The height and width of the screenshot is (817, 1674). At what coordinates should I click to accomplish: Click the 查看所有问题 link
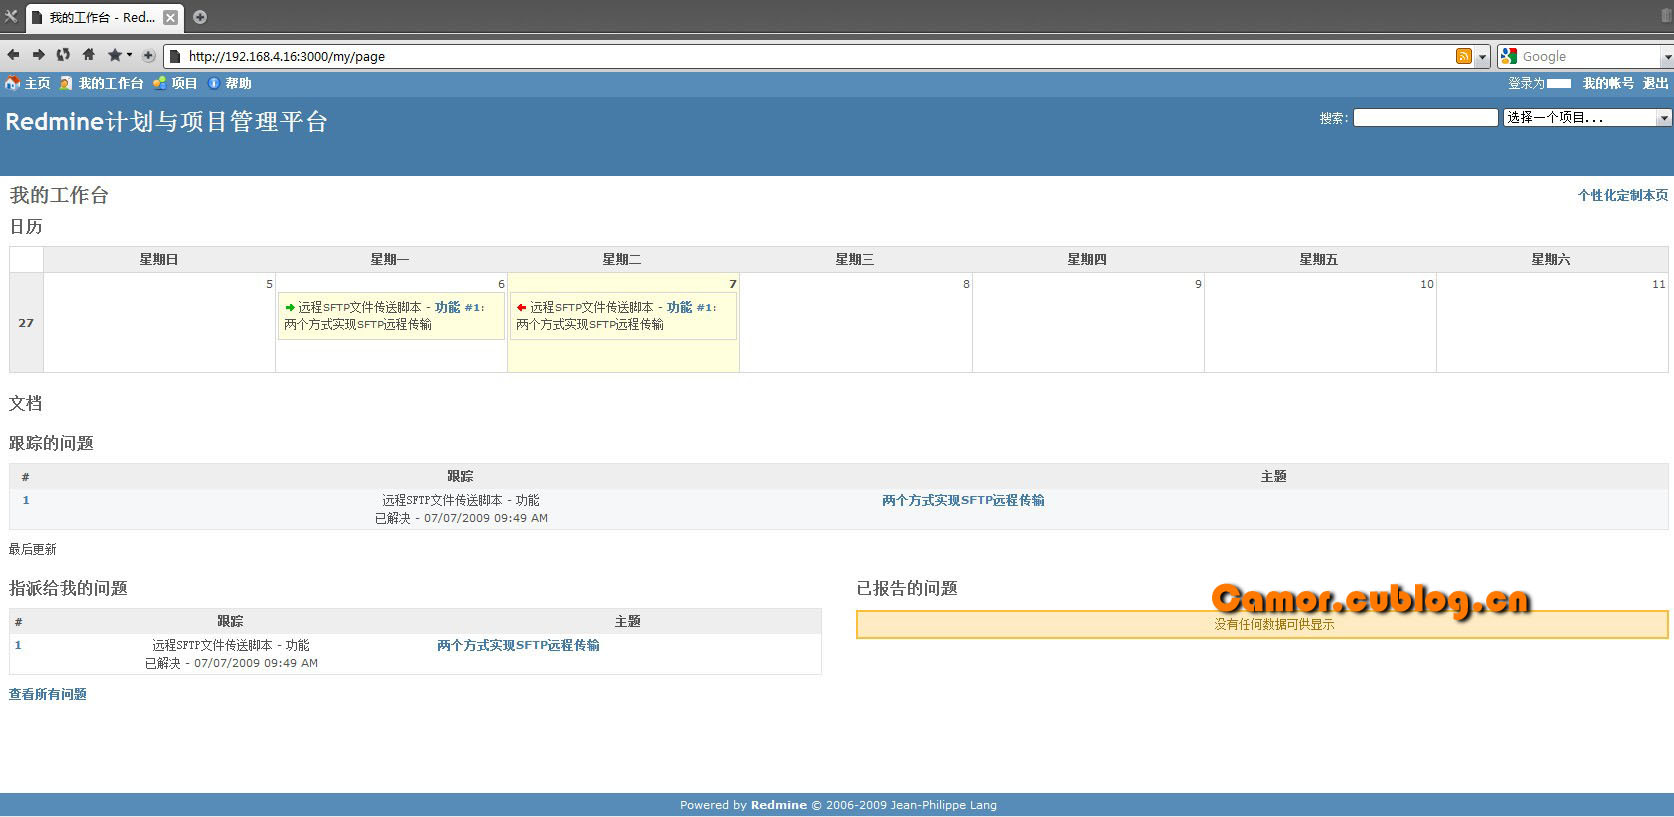point(48,694)
